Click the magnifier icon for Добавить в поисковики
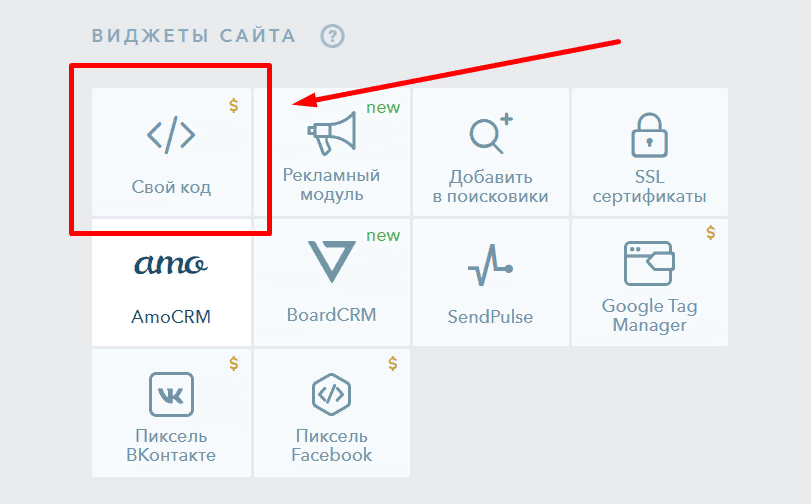 [x=491, y=133]
